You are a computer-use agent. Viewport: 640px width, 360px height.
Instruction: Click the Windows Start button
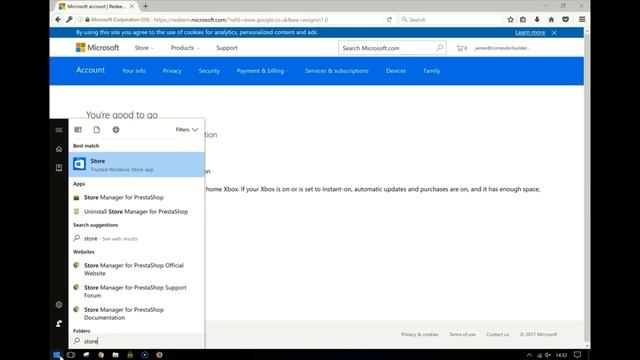tap(57, 355)
